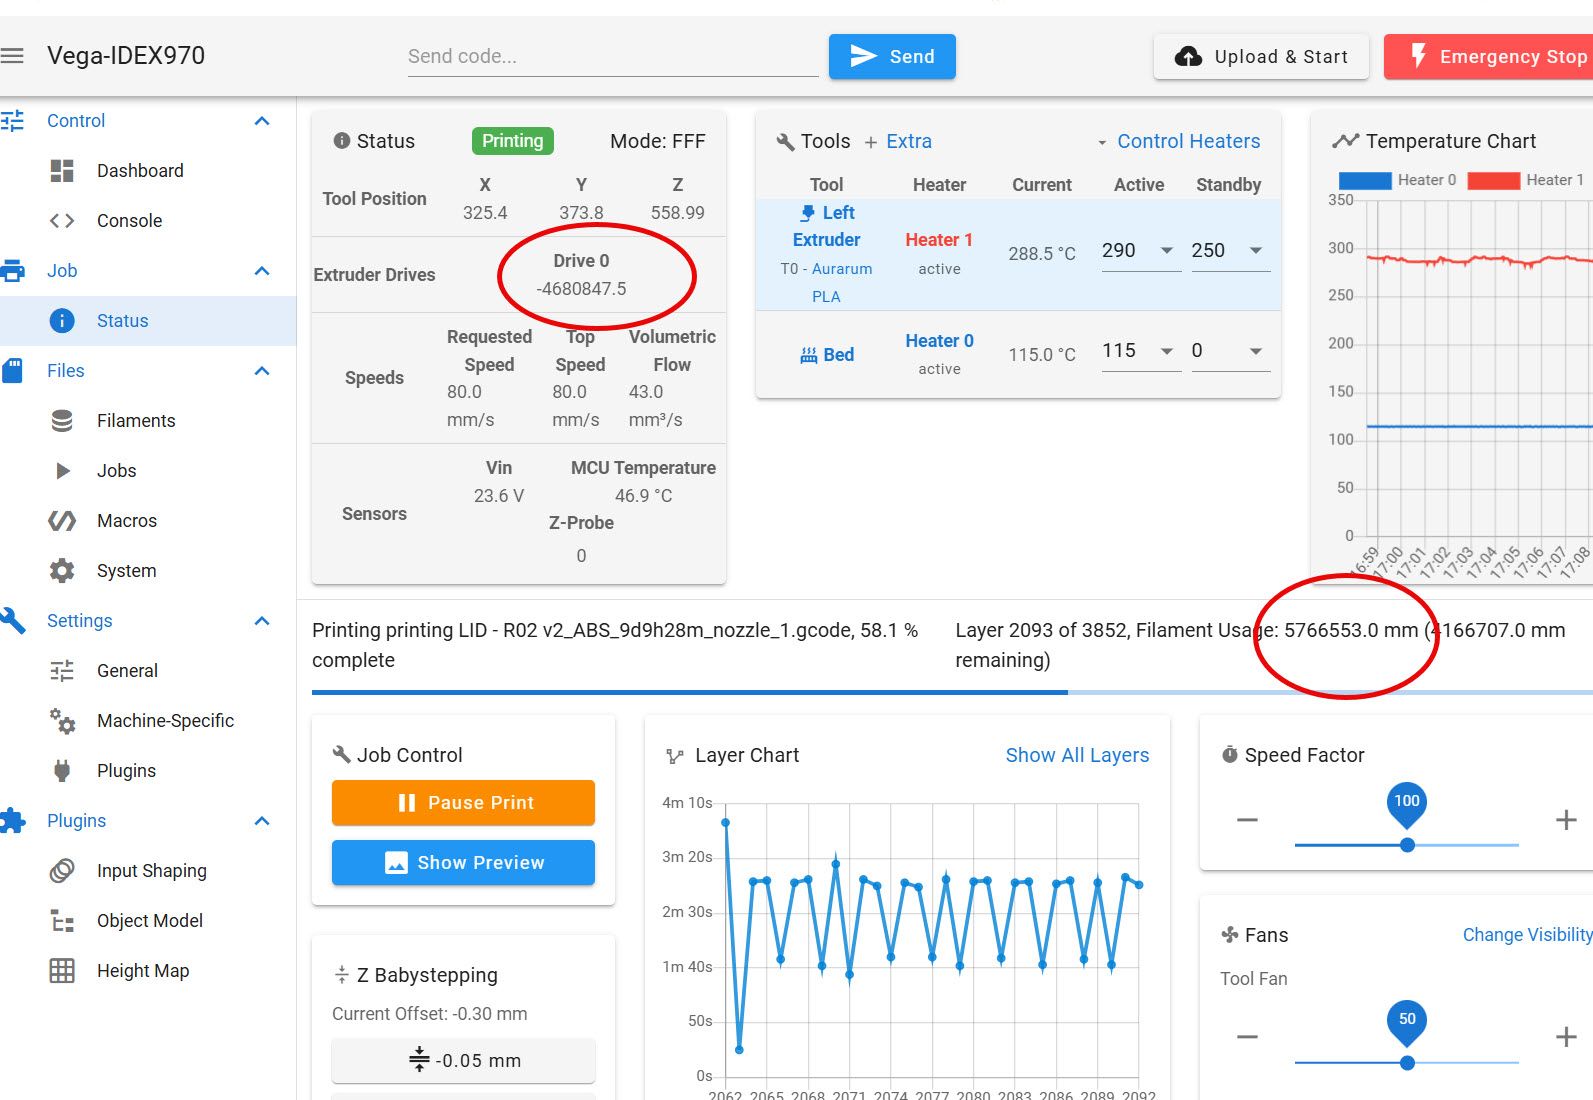Trigger Emergency Stop
The width and height of the screenshot is (1593, 1100).
point(1489,57)
